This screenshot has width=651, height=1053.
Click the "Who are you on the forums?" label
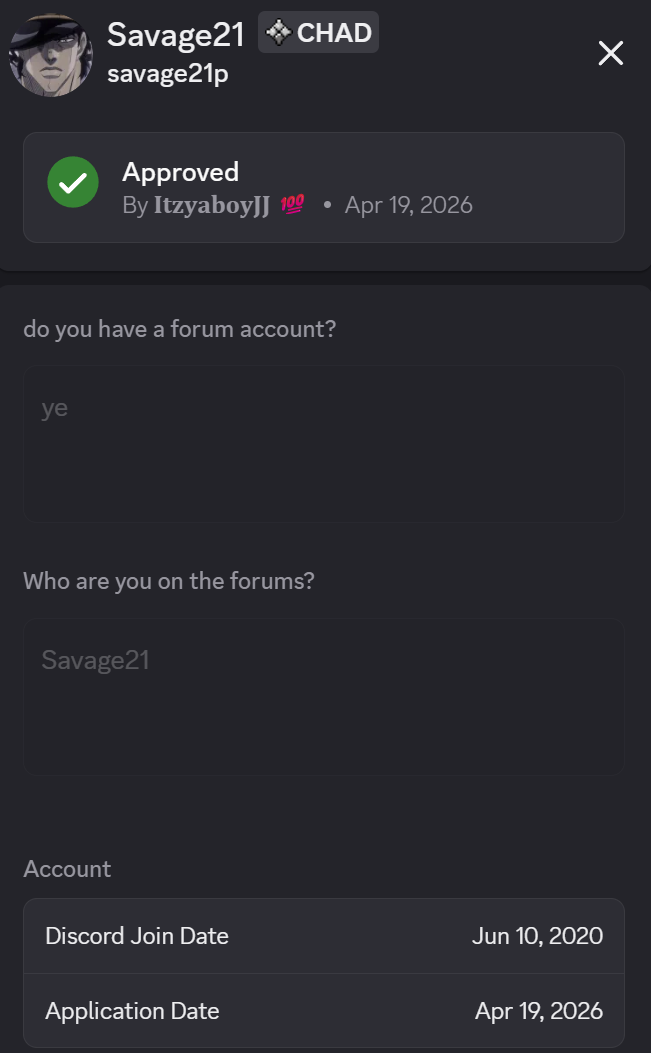(x=168, y=580)
